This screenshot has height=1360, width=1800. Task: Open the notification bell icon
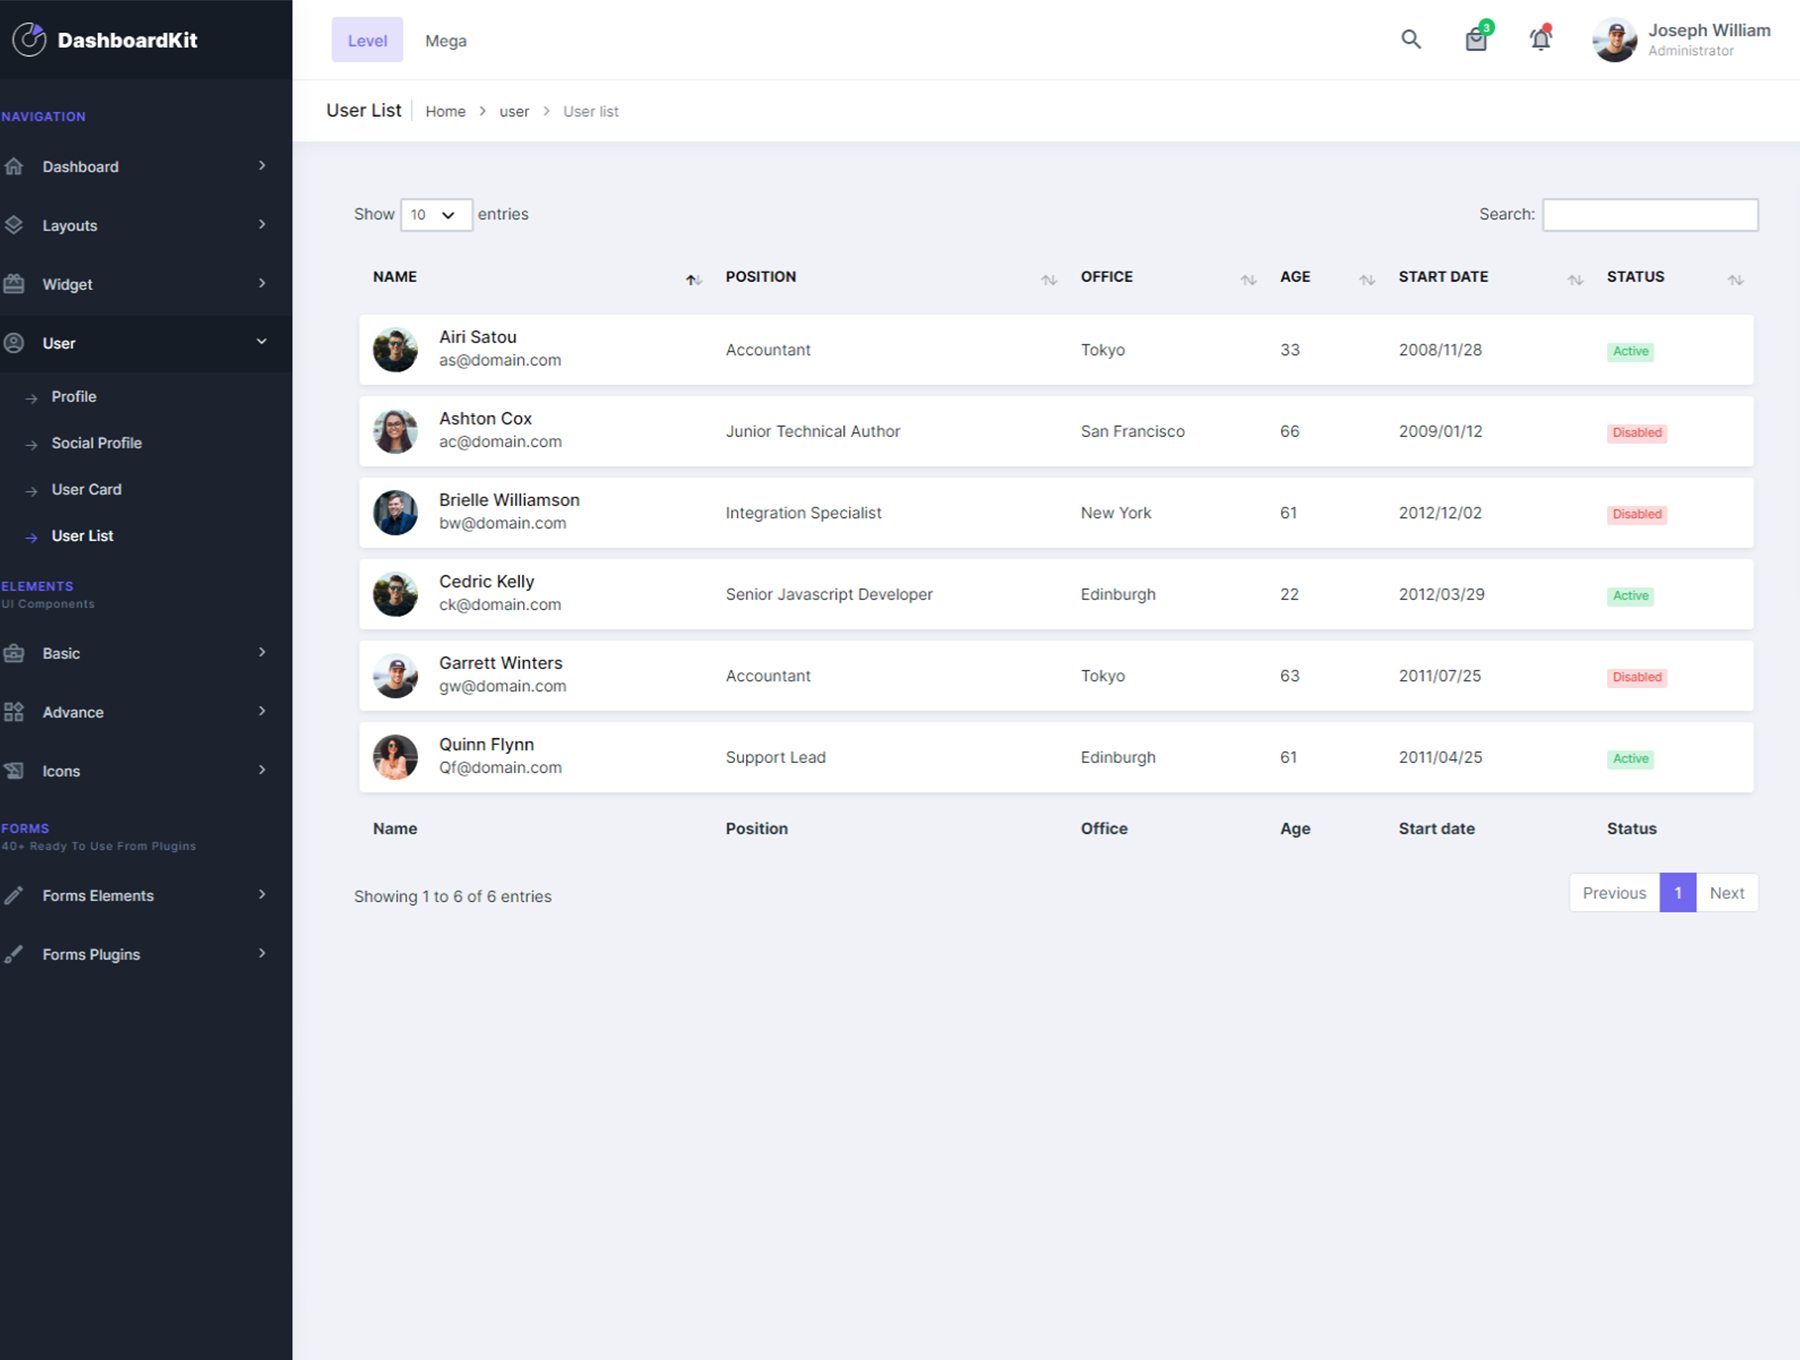pos(1541,39)
